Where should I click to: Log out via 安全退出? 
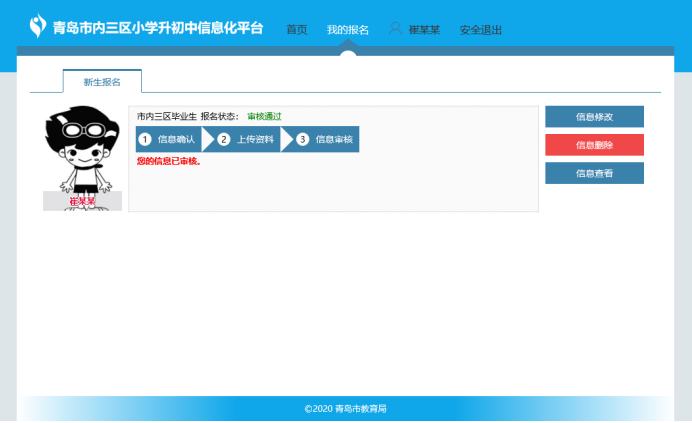tap(481, 30)
